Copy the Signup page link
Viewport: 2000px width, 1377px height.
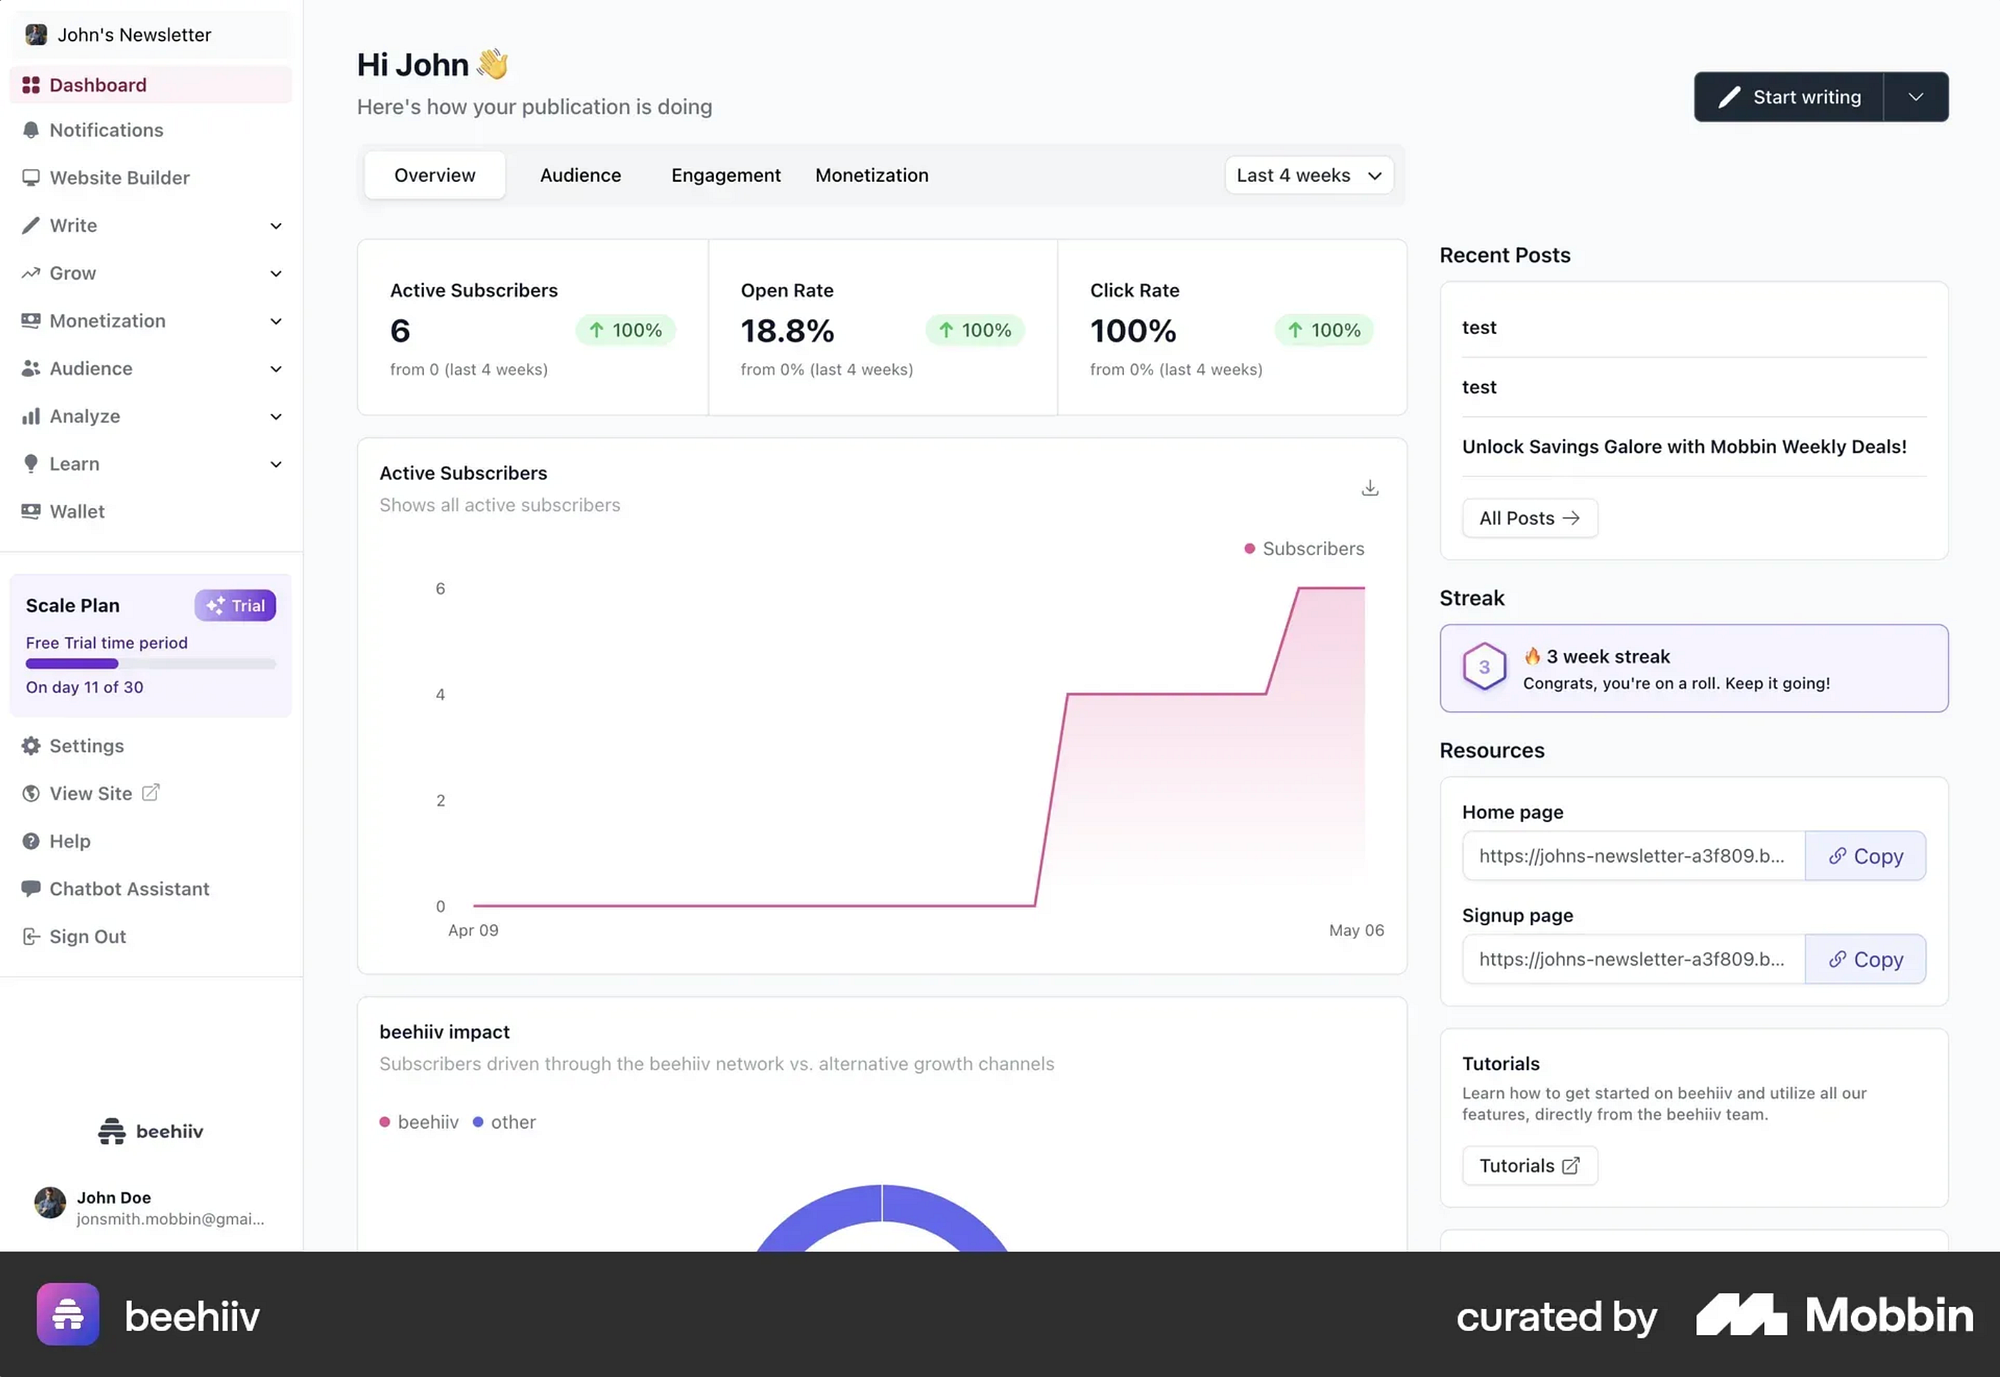tap(1866, 959)
